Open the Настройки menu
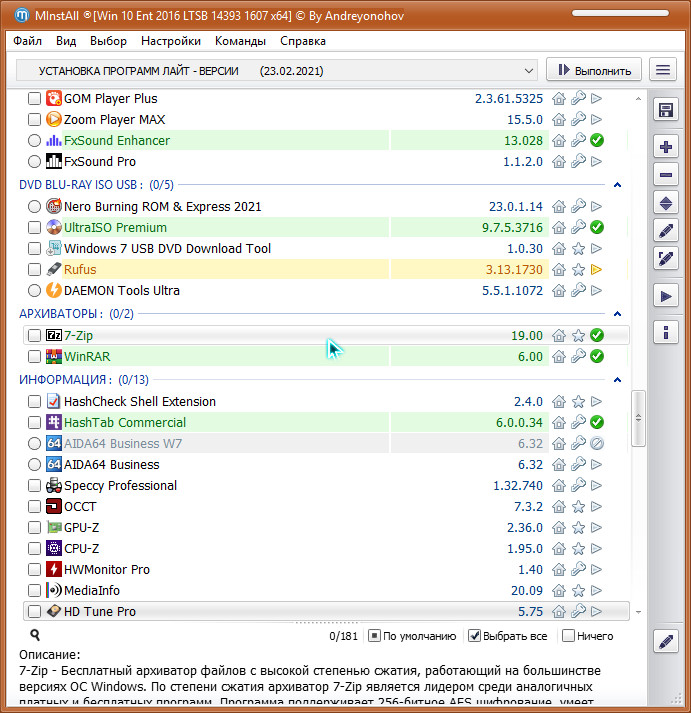Viewport: 691px width, 713px height. coord(170,41)
